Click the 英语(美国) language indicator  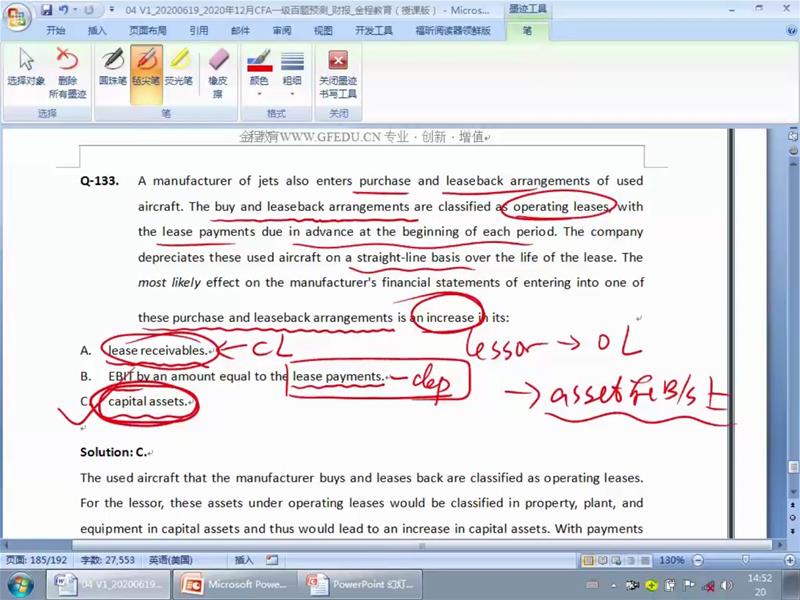pyautogui.click(x=170, y=560)
